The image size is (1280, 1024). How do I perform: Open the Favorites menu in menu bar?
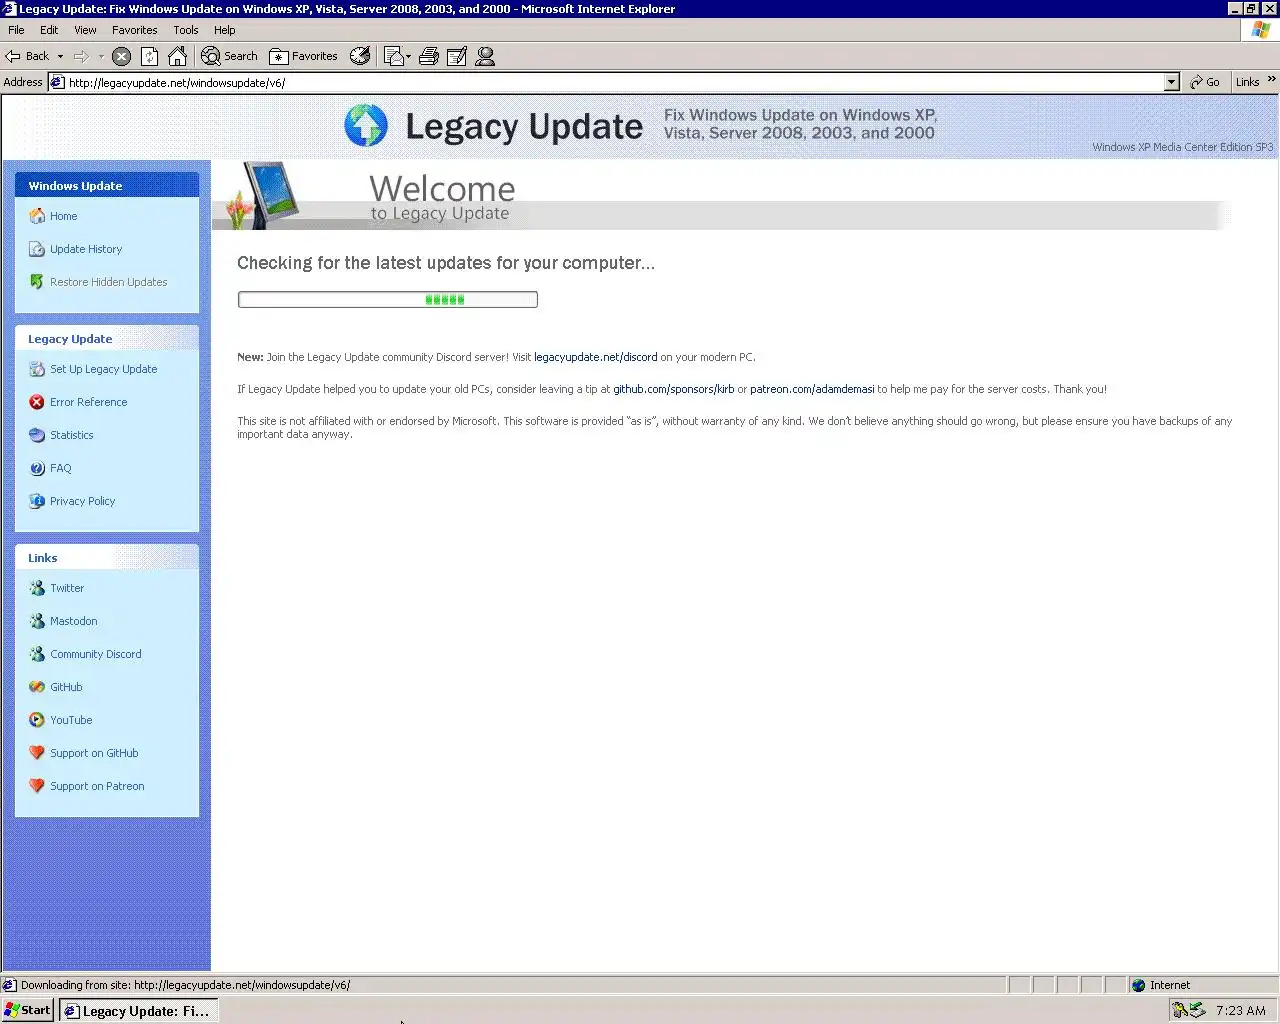[135, 30]
